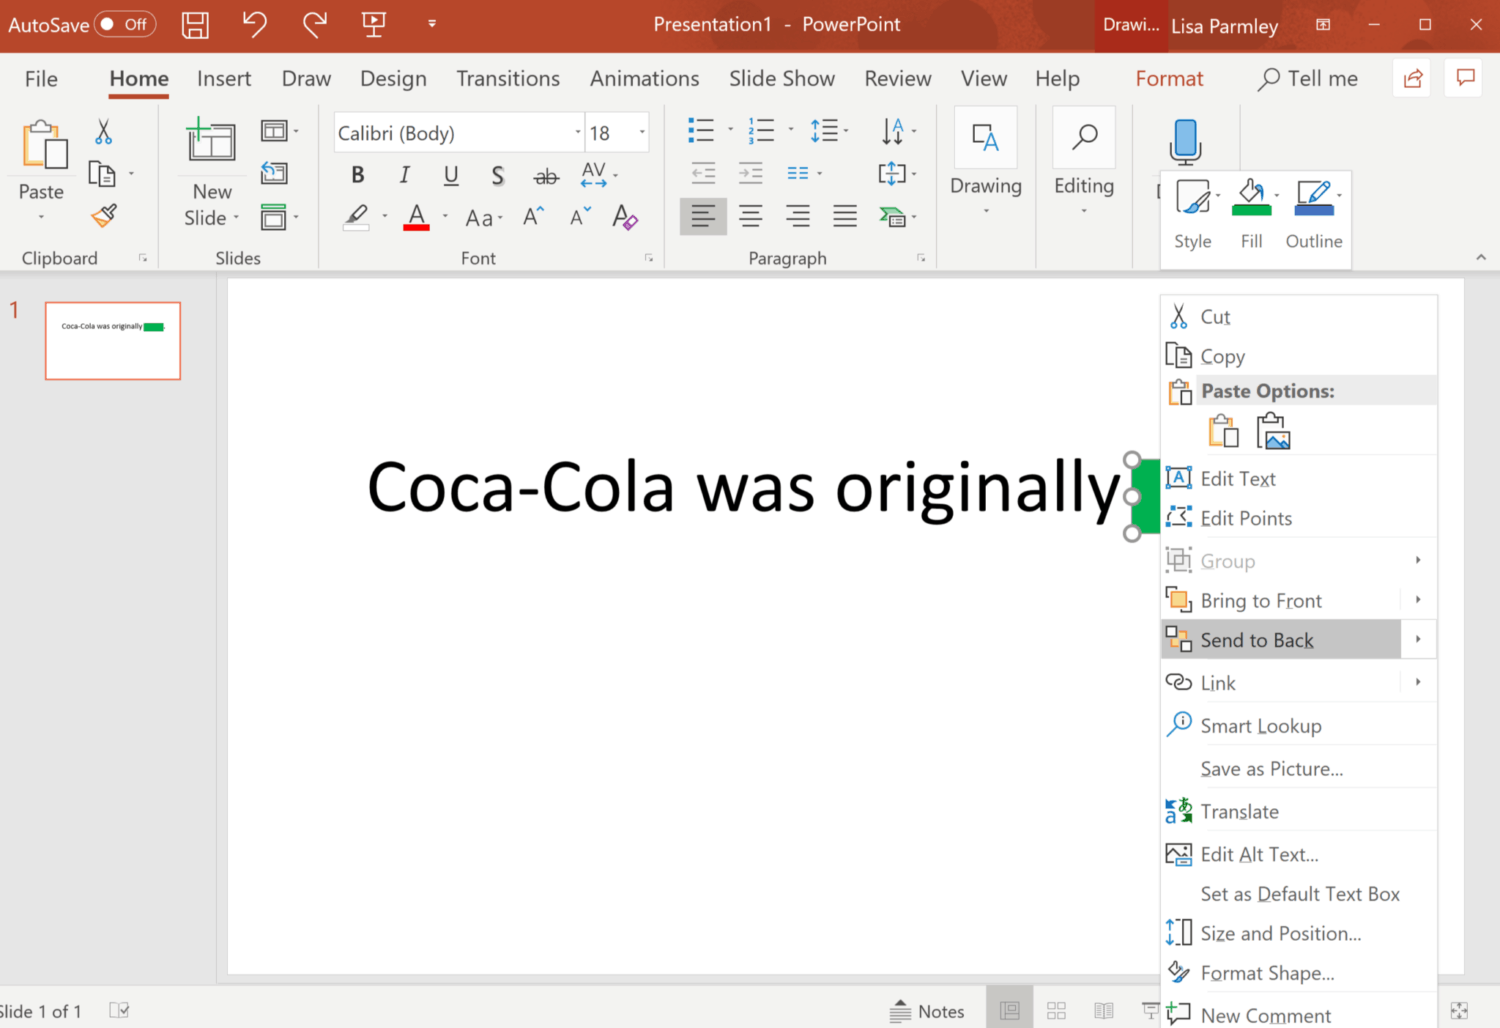Toggle Strikethrough formatting

545,176
